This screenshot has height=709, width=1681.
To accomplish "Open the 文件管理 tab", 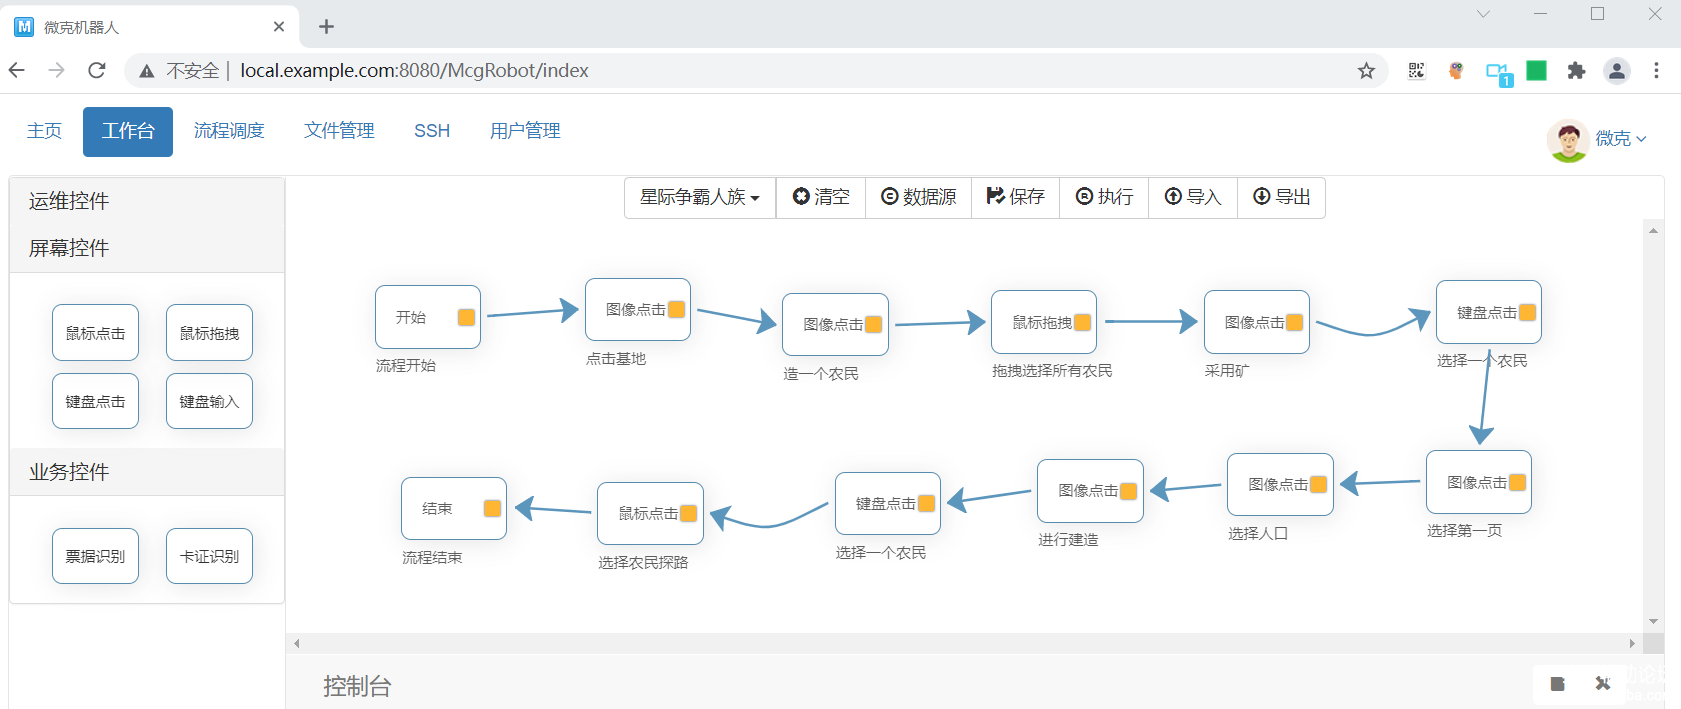I will click(339, 131).
